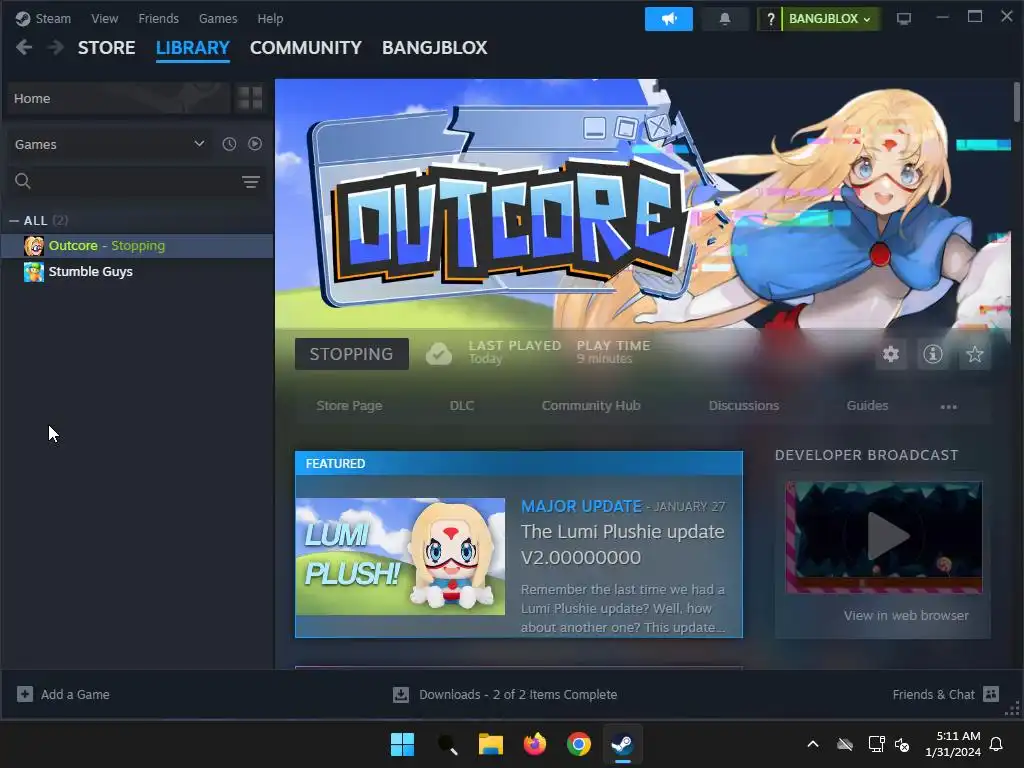Click the Steam logo in menu bar
The height and width of the screenshot is (768, 1024).
[23, 18]
